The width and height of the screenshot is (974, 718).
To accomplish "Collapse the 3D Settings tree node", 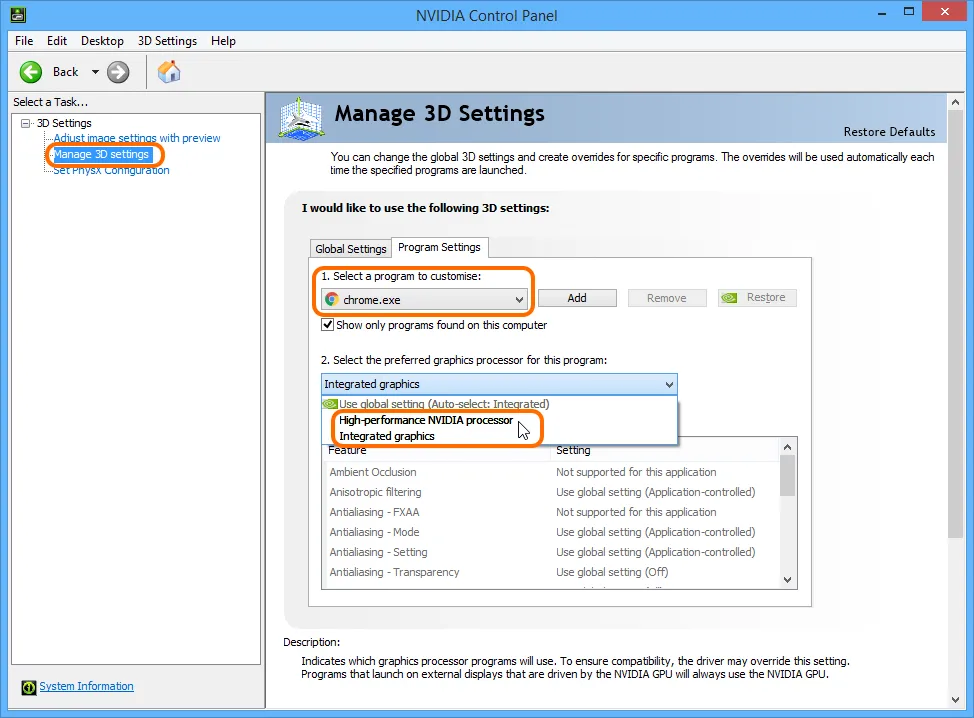I will click(25, 123).
